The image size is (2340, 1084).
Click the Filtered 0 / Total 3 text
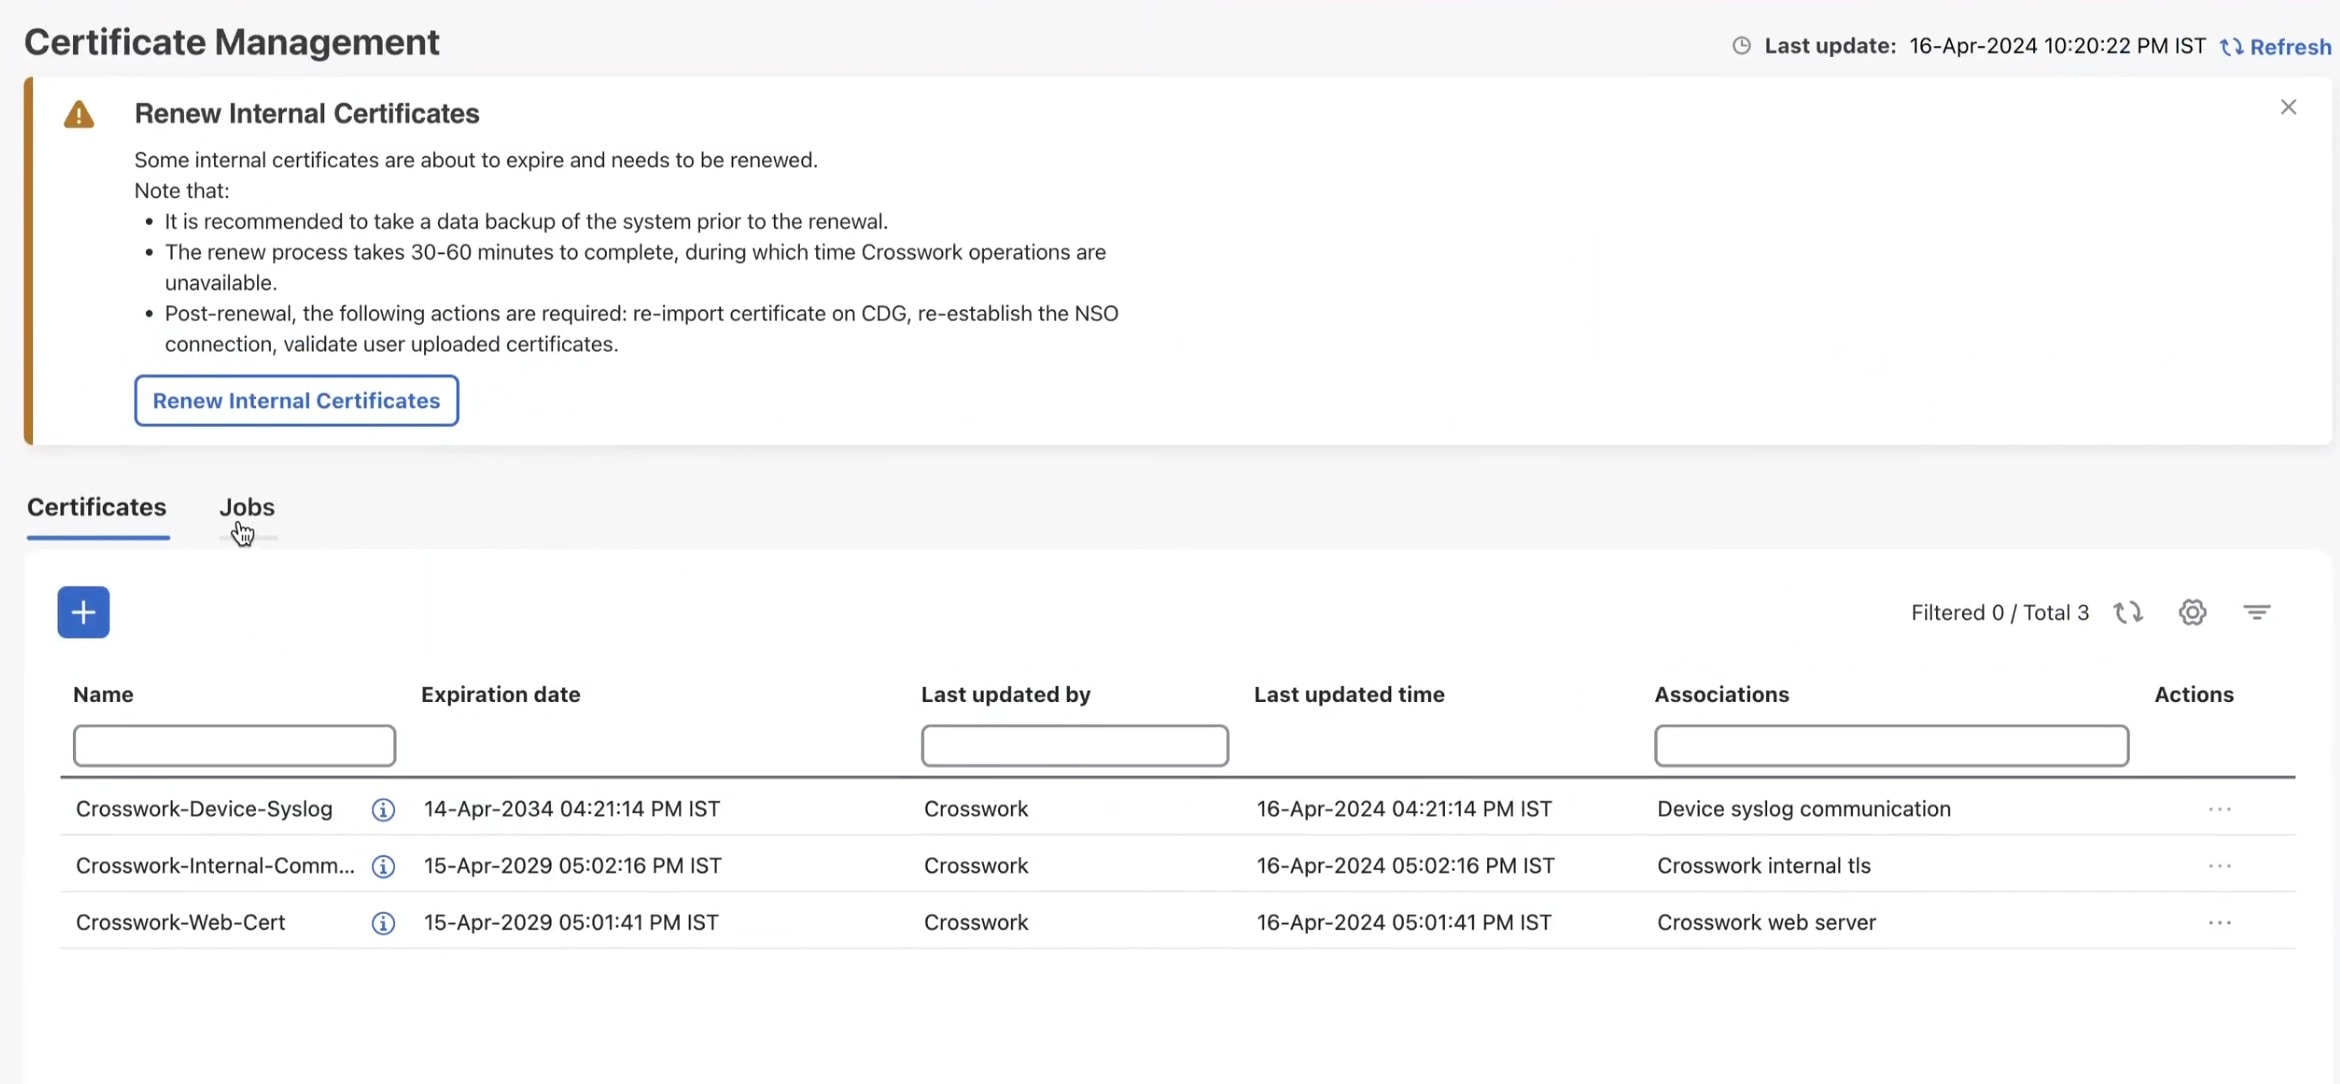point(1999,613)
